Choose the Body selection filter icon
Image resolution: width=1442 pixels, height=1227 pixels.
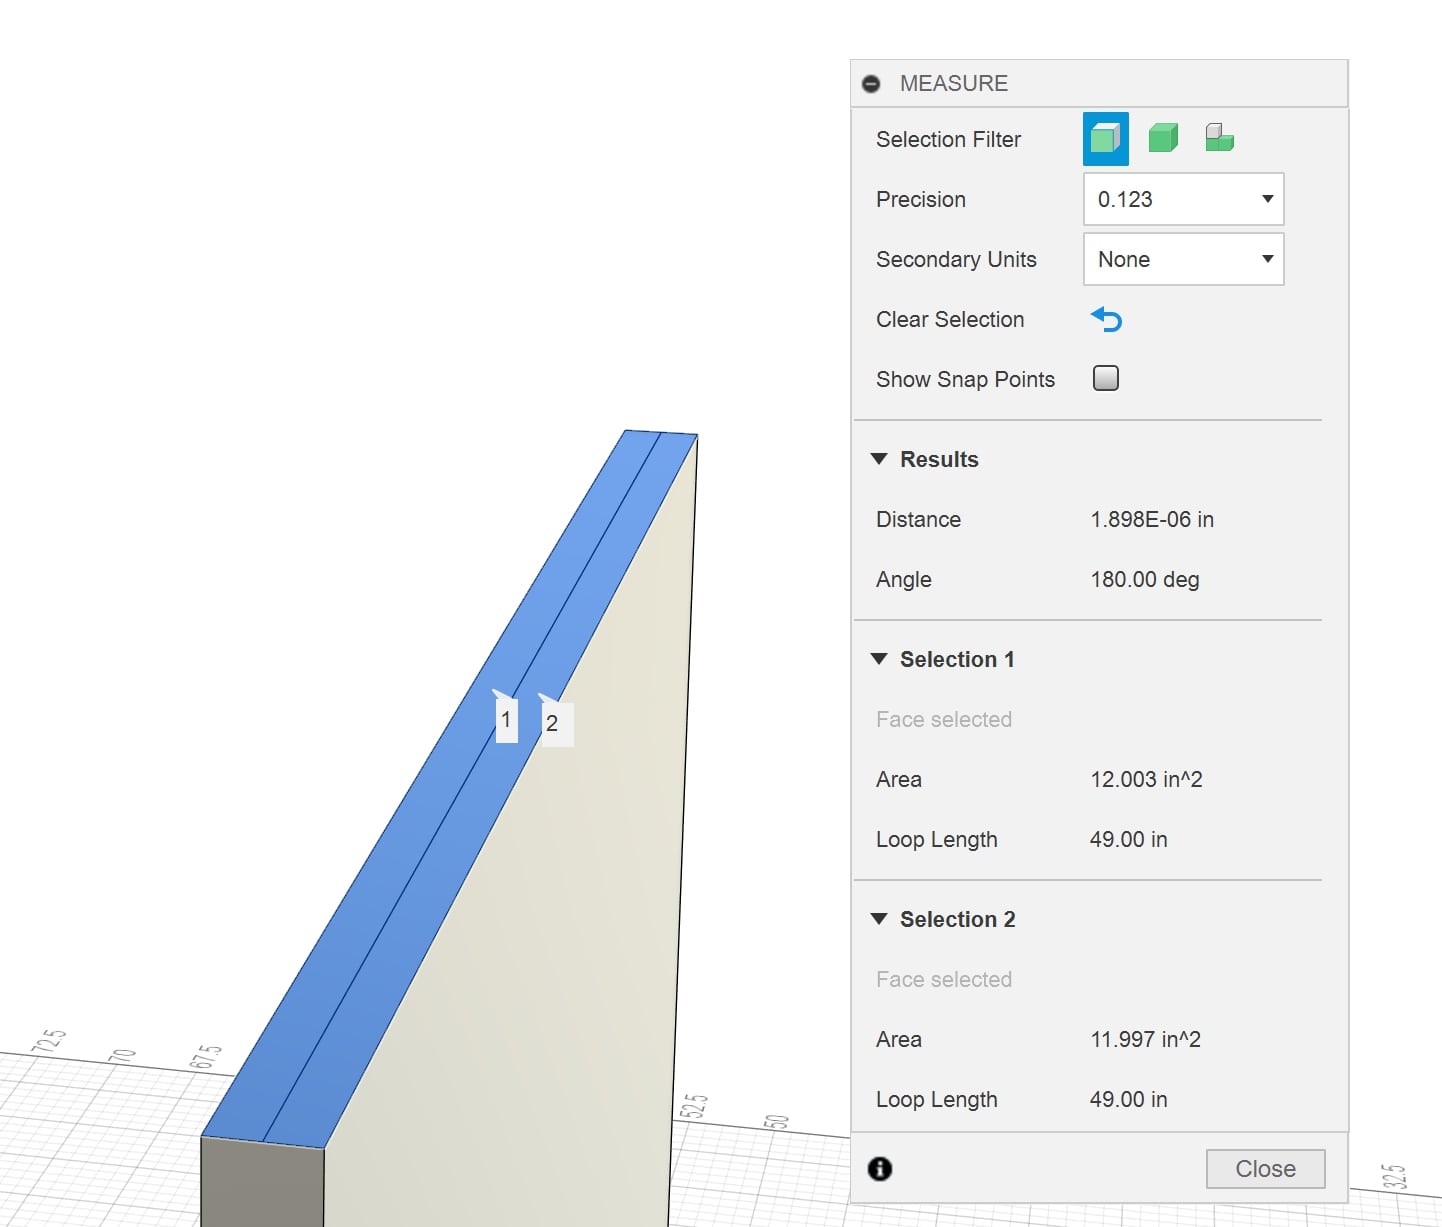(1163, 138)
